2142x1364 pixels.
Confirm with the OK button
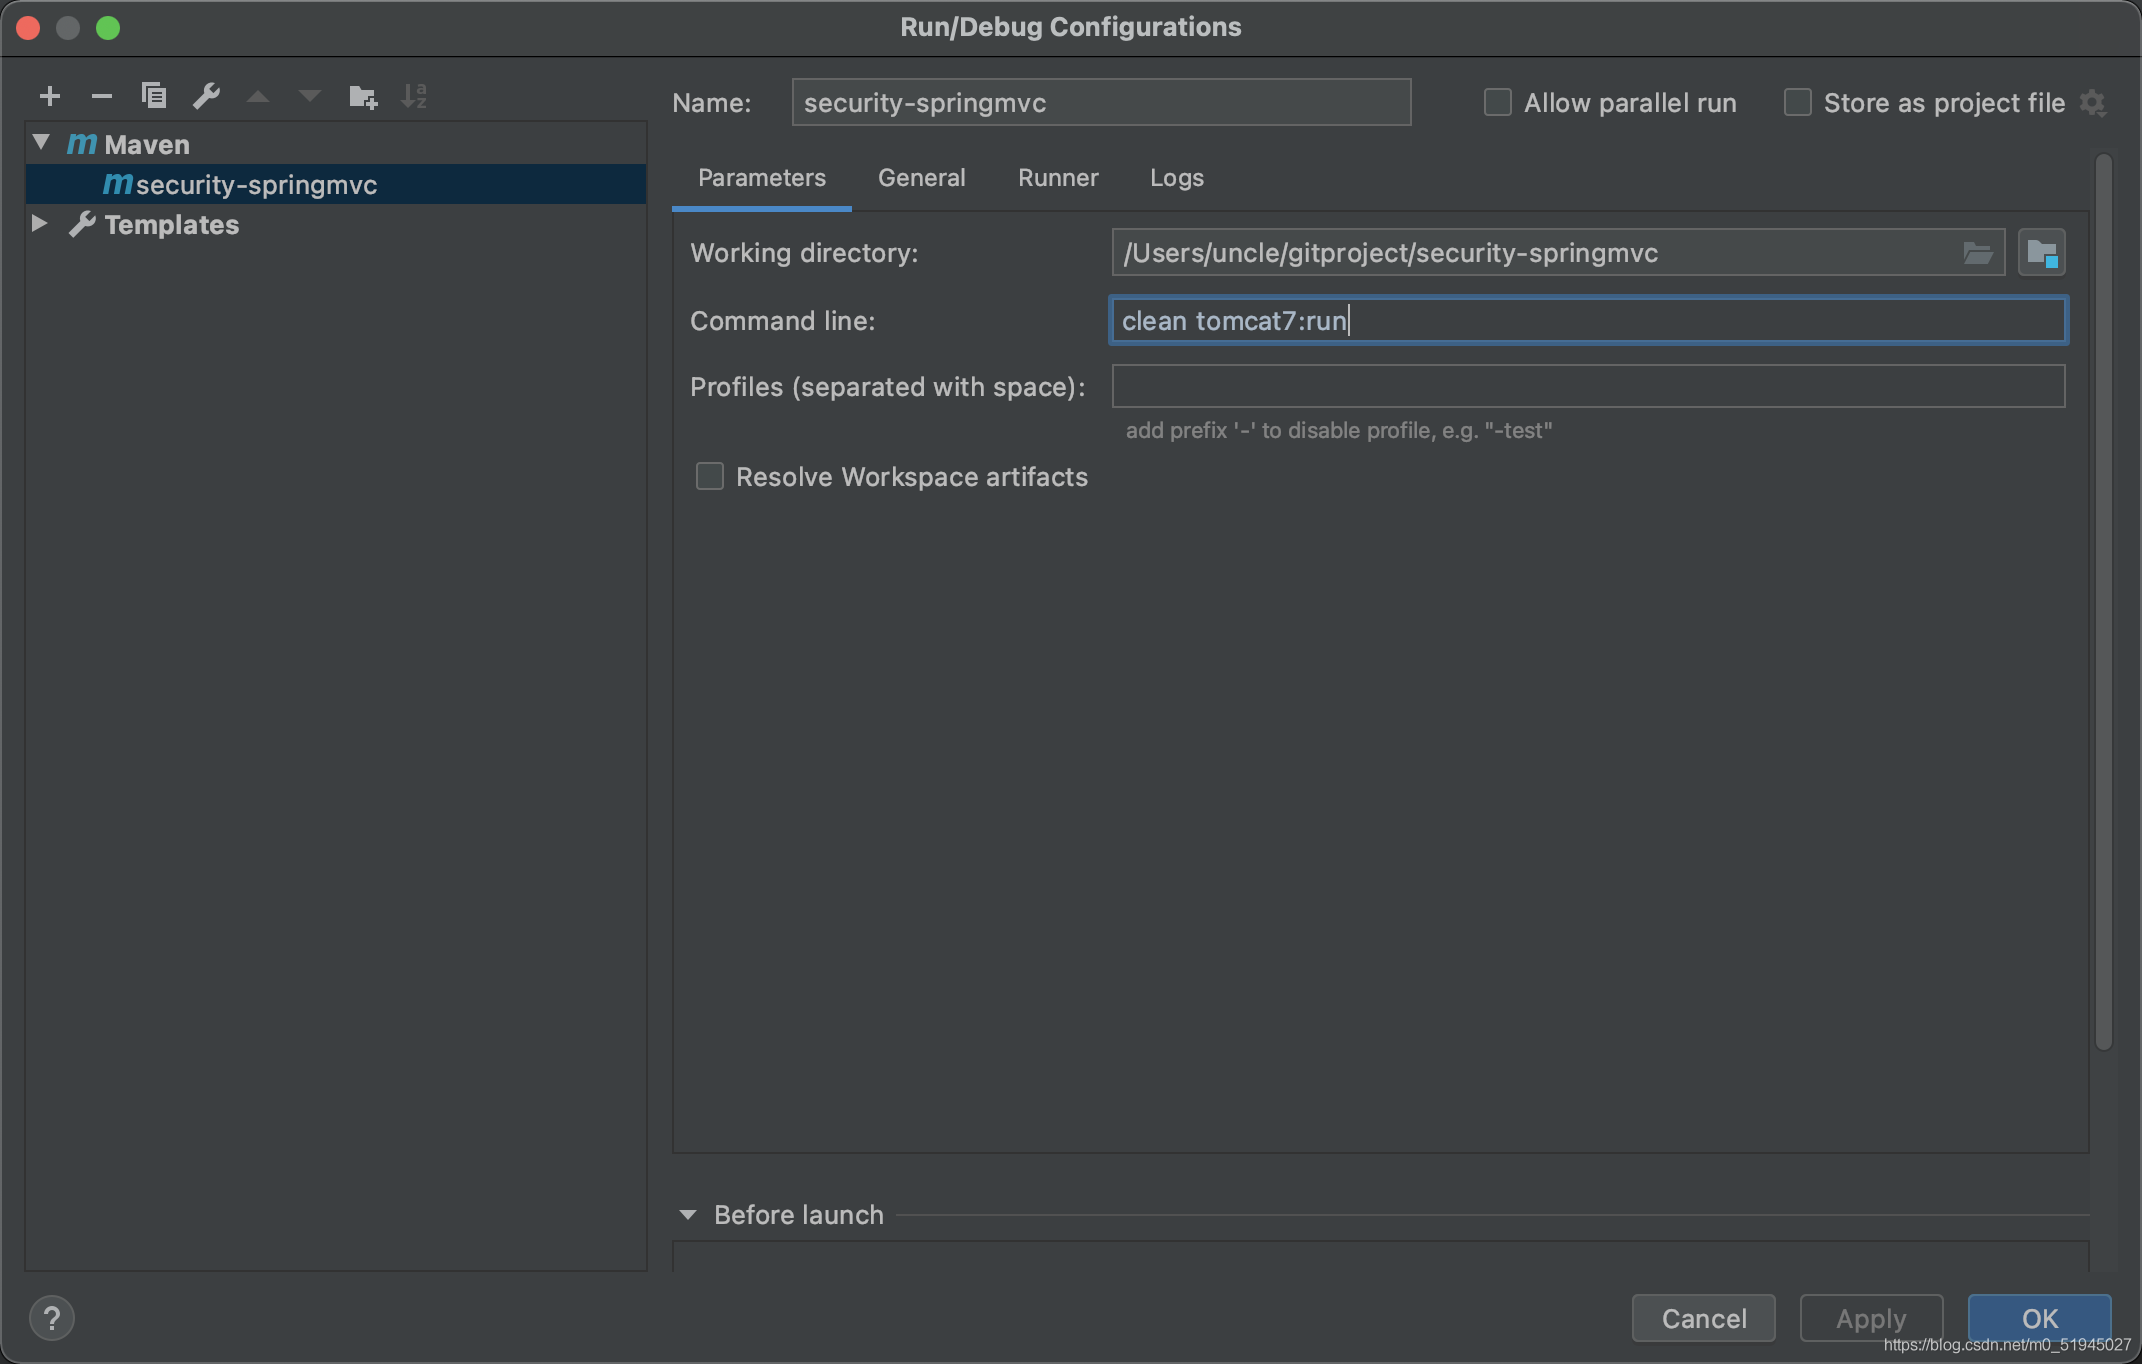(2039, 1318)
